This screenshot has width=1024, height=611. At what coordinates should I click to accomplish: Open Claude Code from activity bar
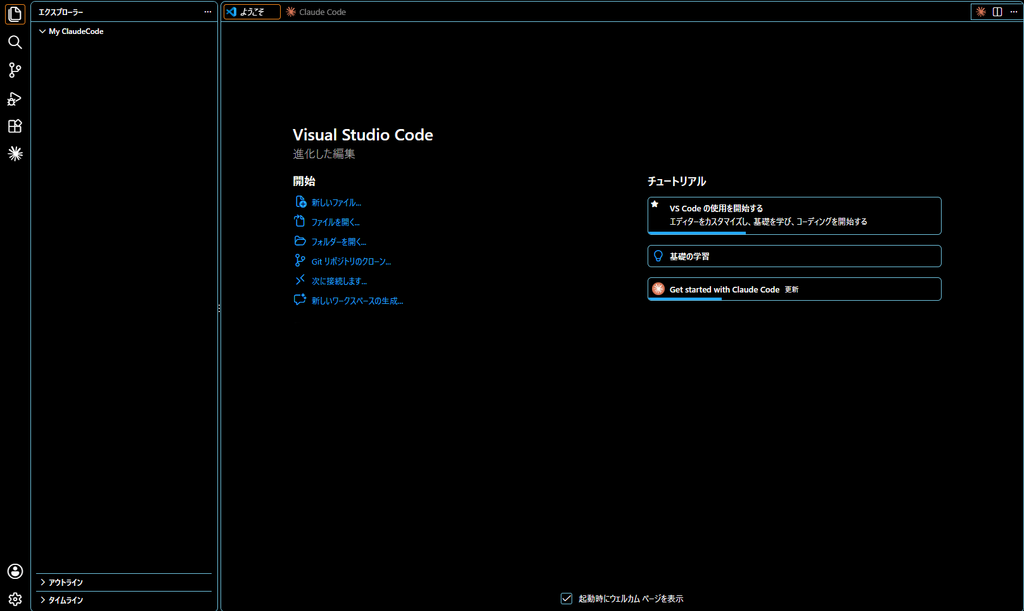(15, 153)
